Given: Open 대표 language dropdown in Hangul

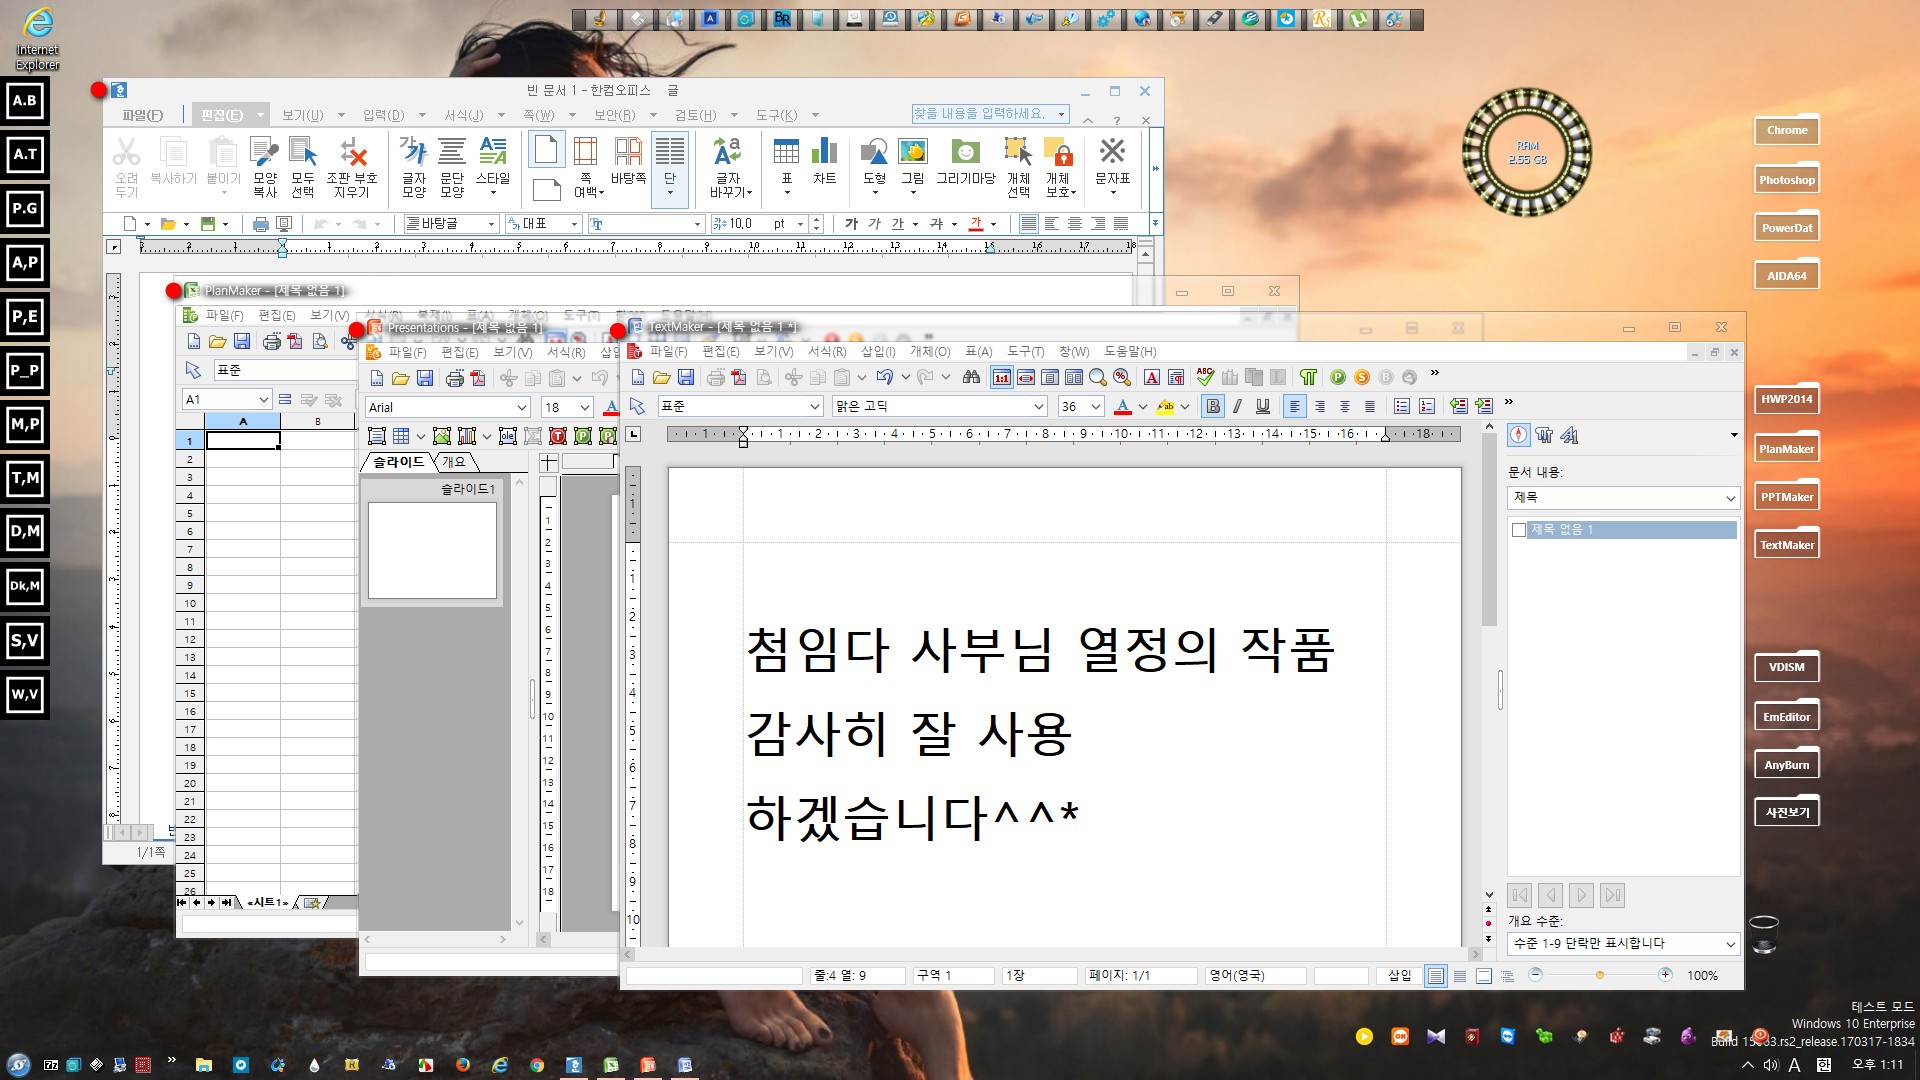Looking at the screenshot, I should pos(574,224).
